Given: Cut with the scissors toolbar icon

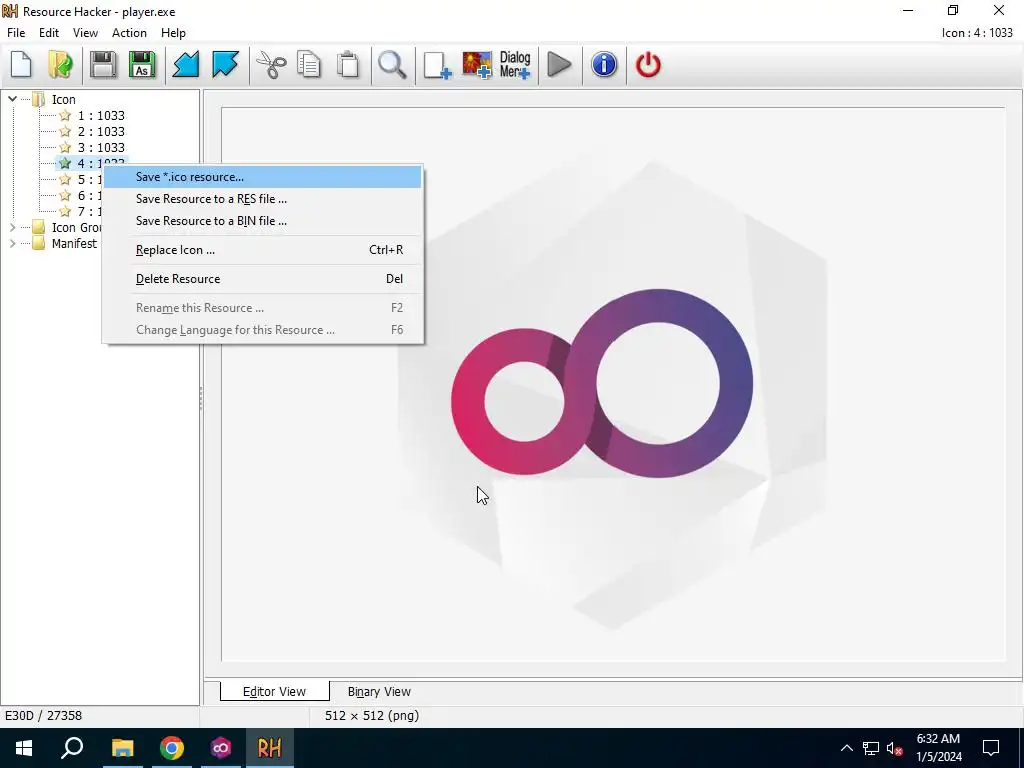Looking at the screenshot, I should [270, 65].
